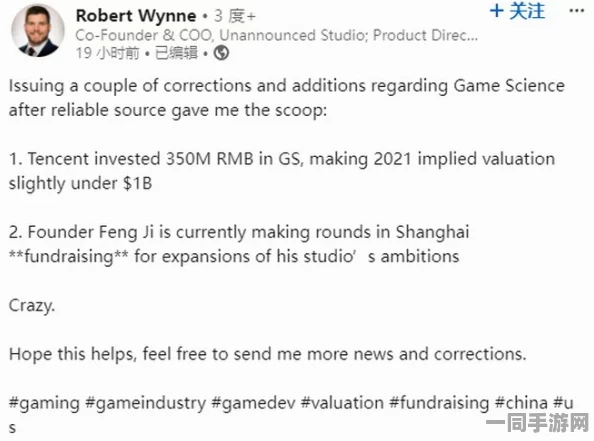
Task: Click the globe public visibility icon
Action: [x=221, y=53]
